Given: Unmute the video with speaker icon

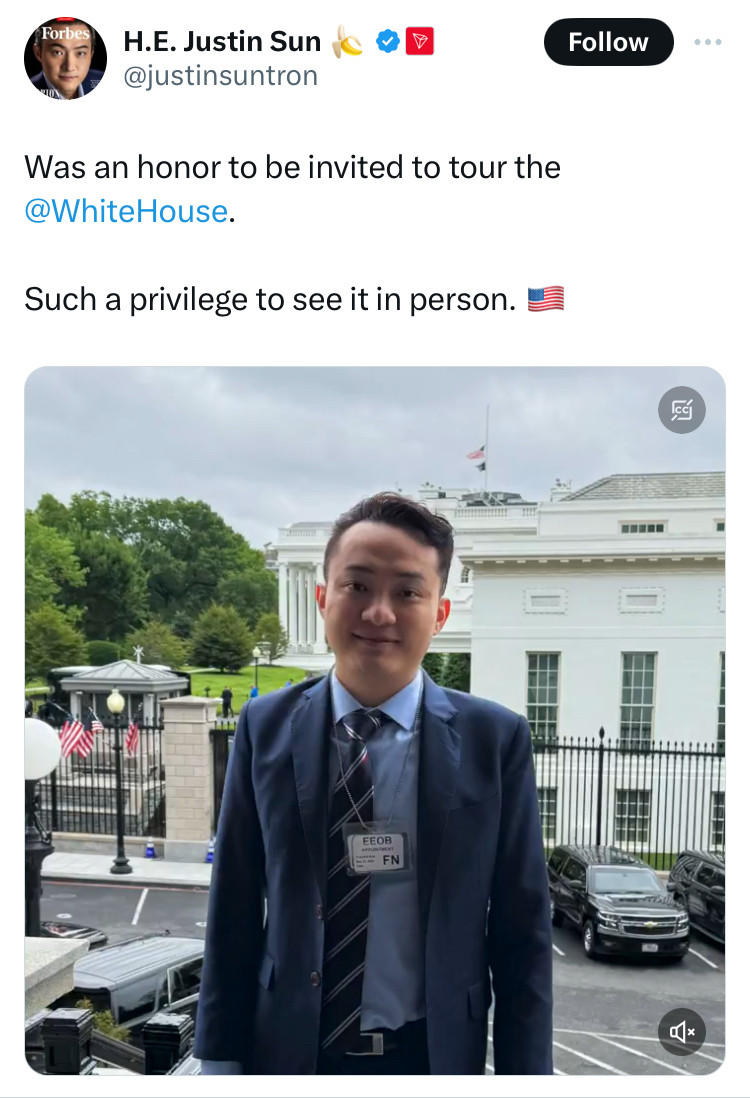Looking at the screenshot, I should pyautogui.click(x=681, y=1031).
